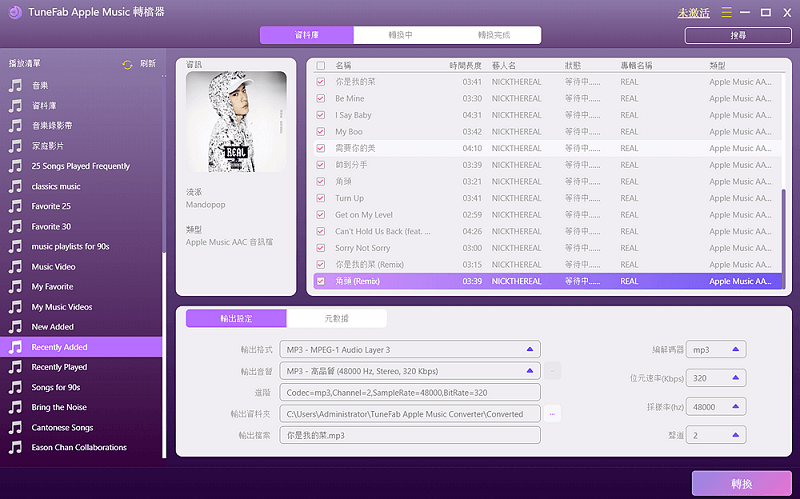Click music note icon beside Recently Added
800x499 pixels.
pyautogui.click(x=16, y=347)
